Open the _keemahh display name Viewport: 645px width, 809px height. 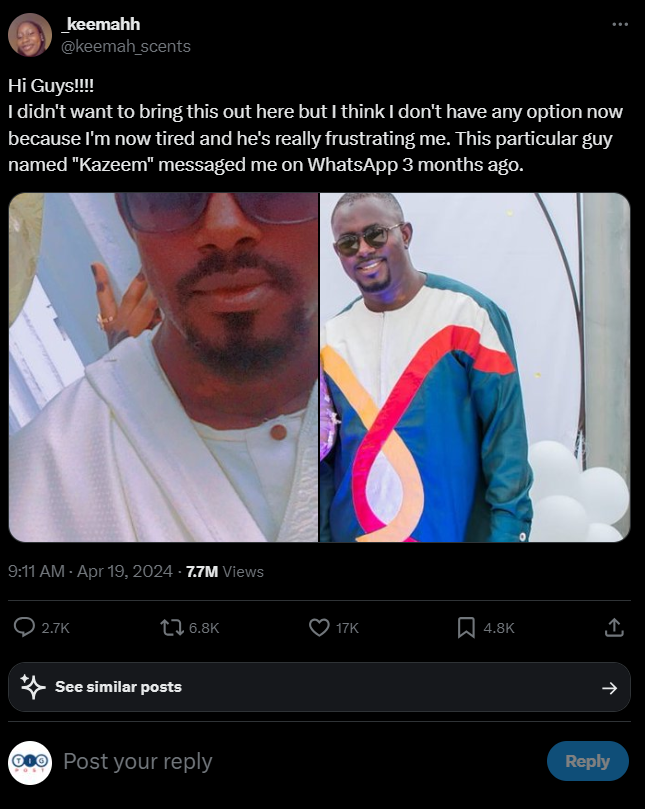(100, 25)
